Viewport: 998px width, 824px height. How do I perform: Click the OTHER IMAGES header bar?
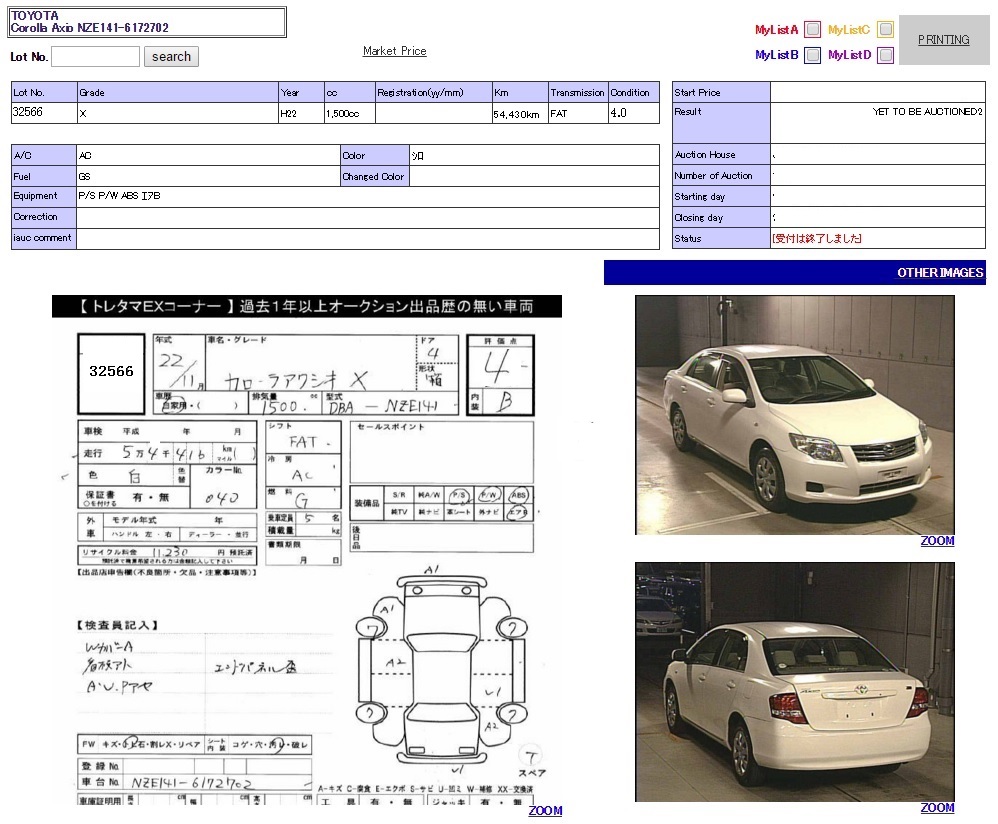click(794, 273)
